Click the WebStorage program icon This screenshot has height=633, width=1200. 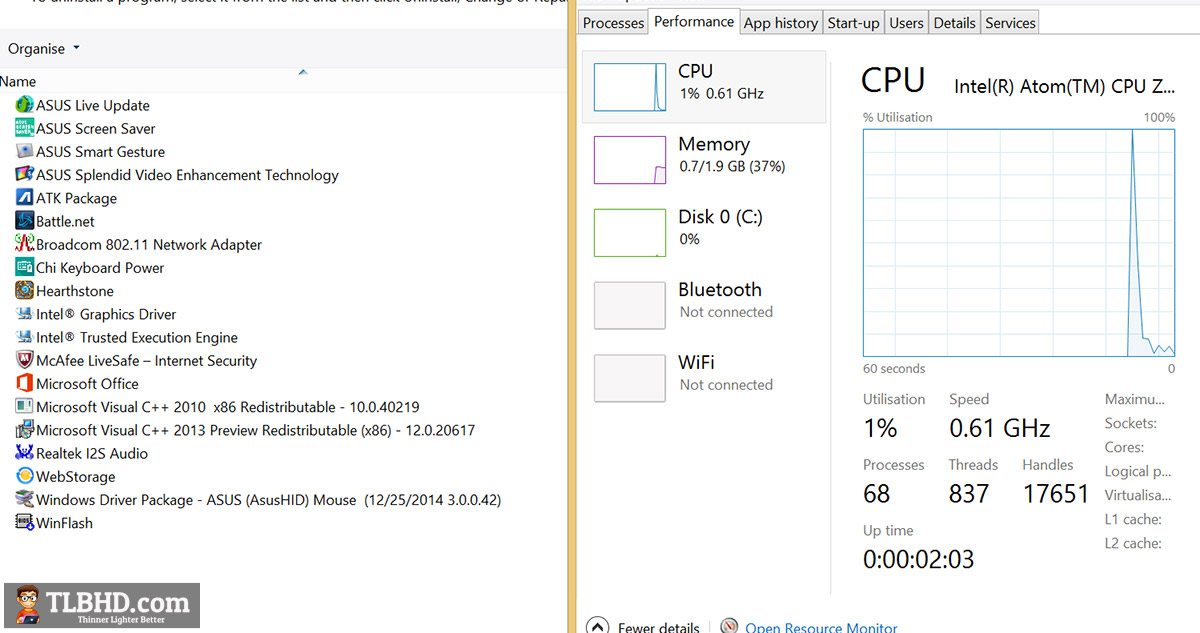click(x=25, y=476)
